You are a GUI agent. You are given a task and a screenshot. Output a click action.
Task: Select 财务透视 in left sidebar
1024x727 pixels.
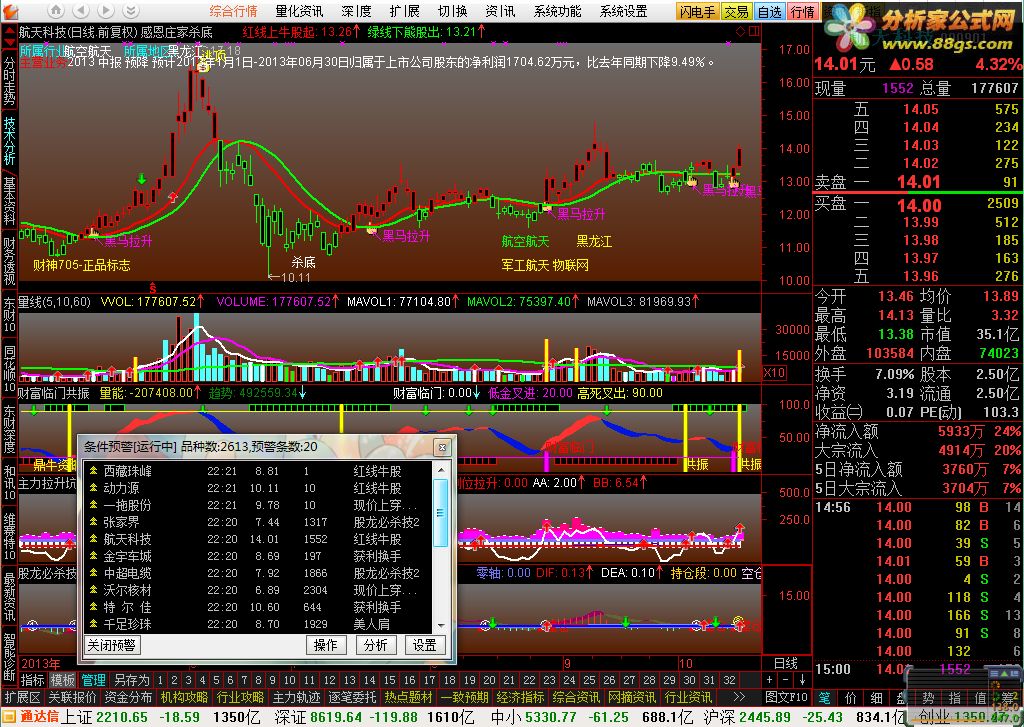tap(9, 260)
